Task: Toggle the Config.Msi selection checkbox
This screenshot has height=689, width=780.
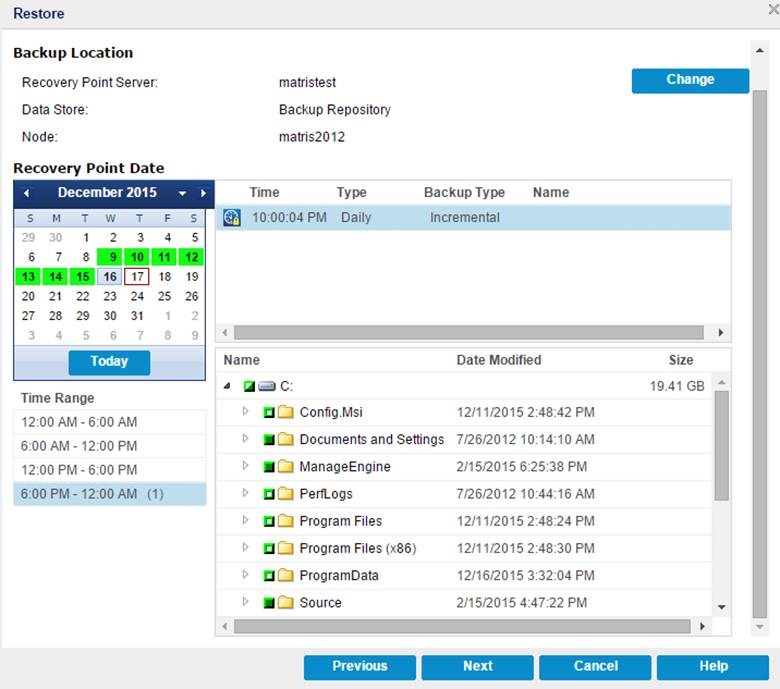Action: click(x=269, y=412)
